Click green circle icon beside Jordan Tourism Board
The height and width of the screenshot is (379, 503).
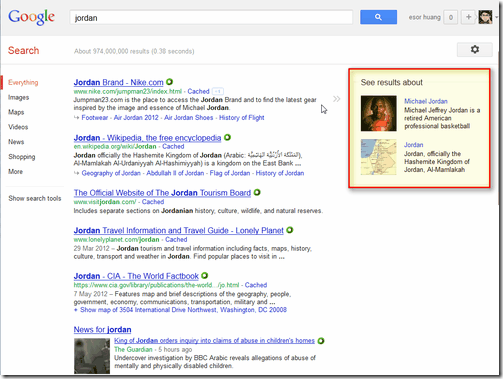click(x=257, y=192)
